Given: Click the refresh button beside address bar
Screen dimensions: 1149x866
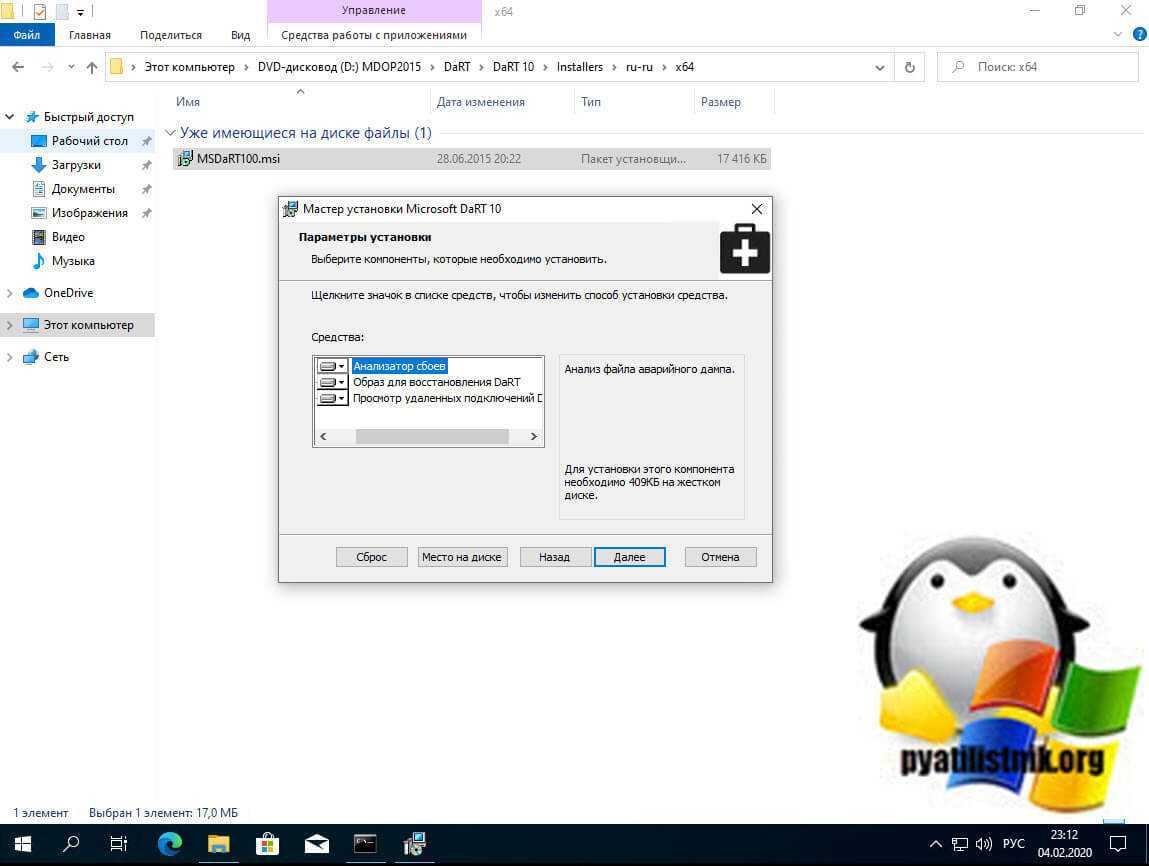Looking at the screenshot, I should coord(909,68).
